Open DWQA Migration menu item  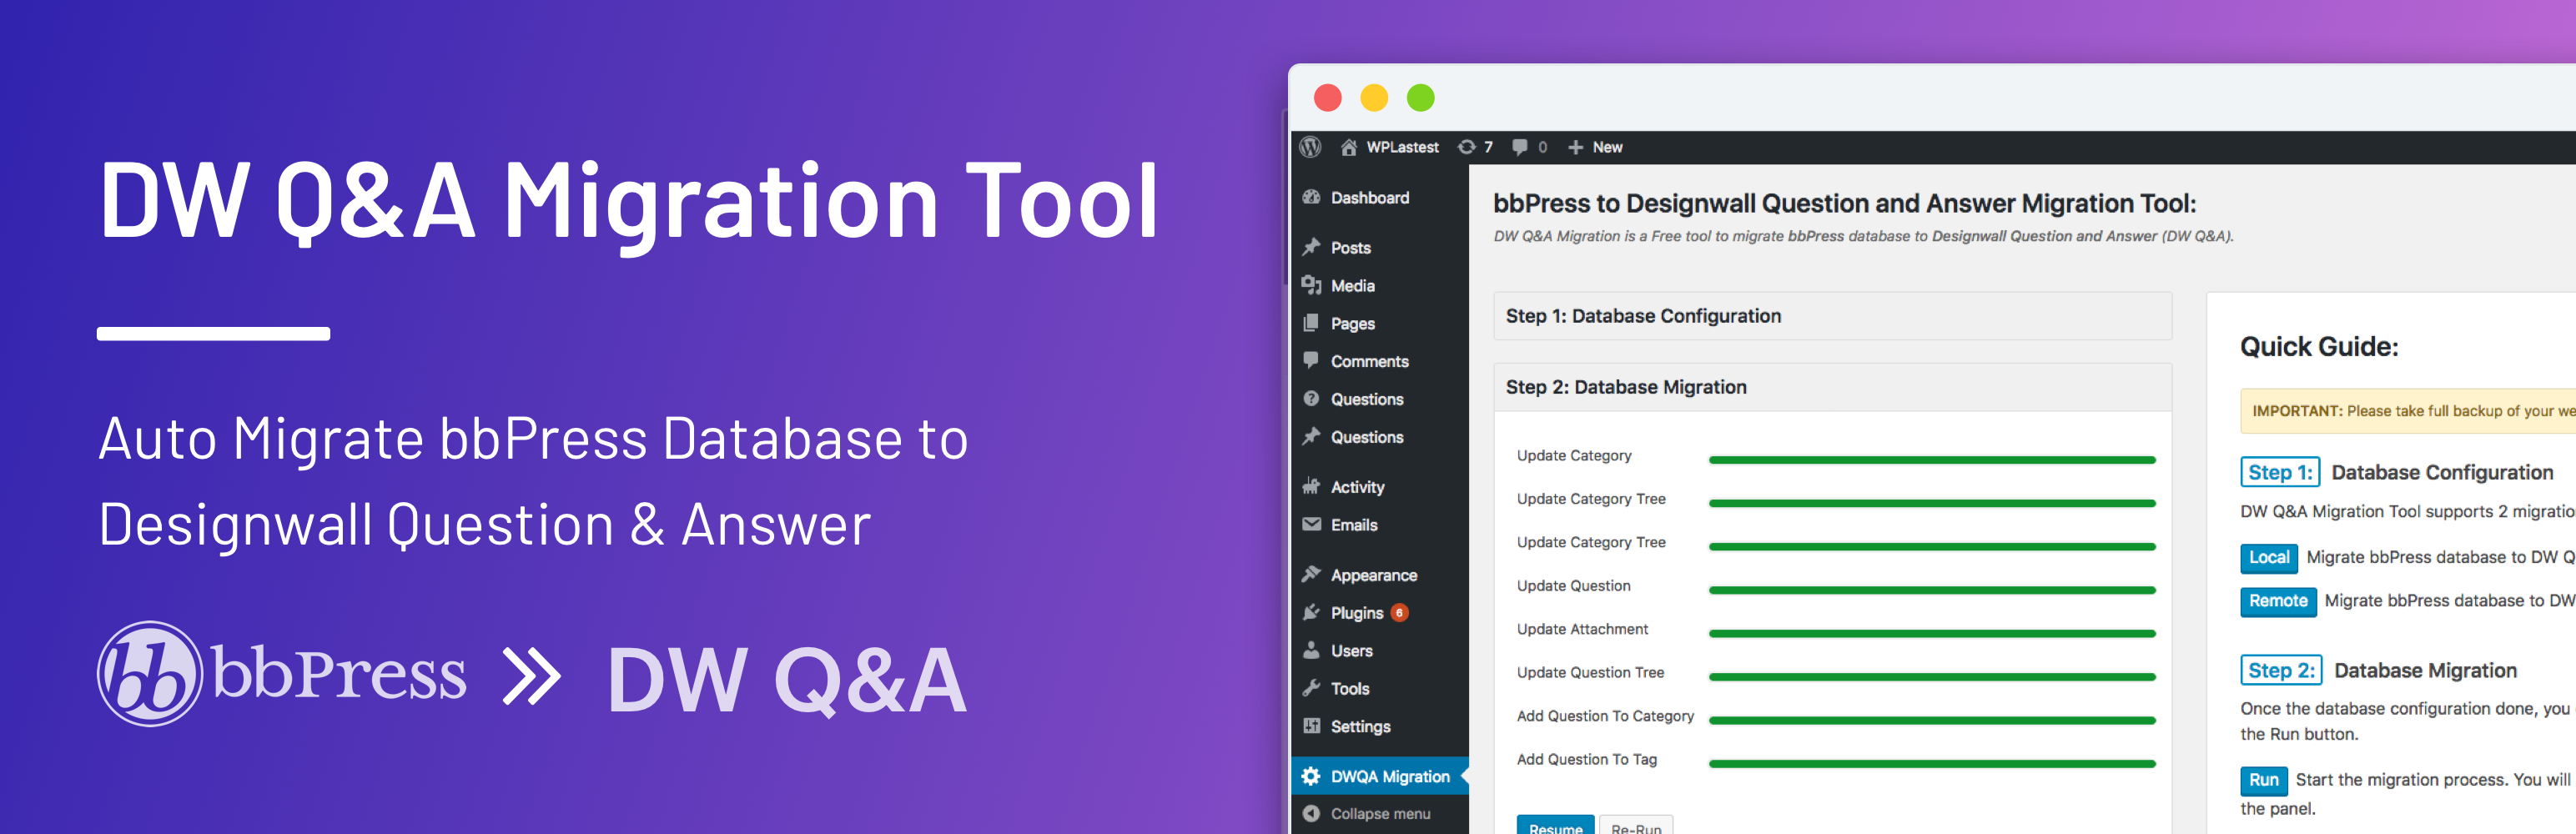1380,776
